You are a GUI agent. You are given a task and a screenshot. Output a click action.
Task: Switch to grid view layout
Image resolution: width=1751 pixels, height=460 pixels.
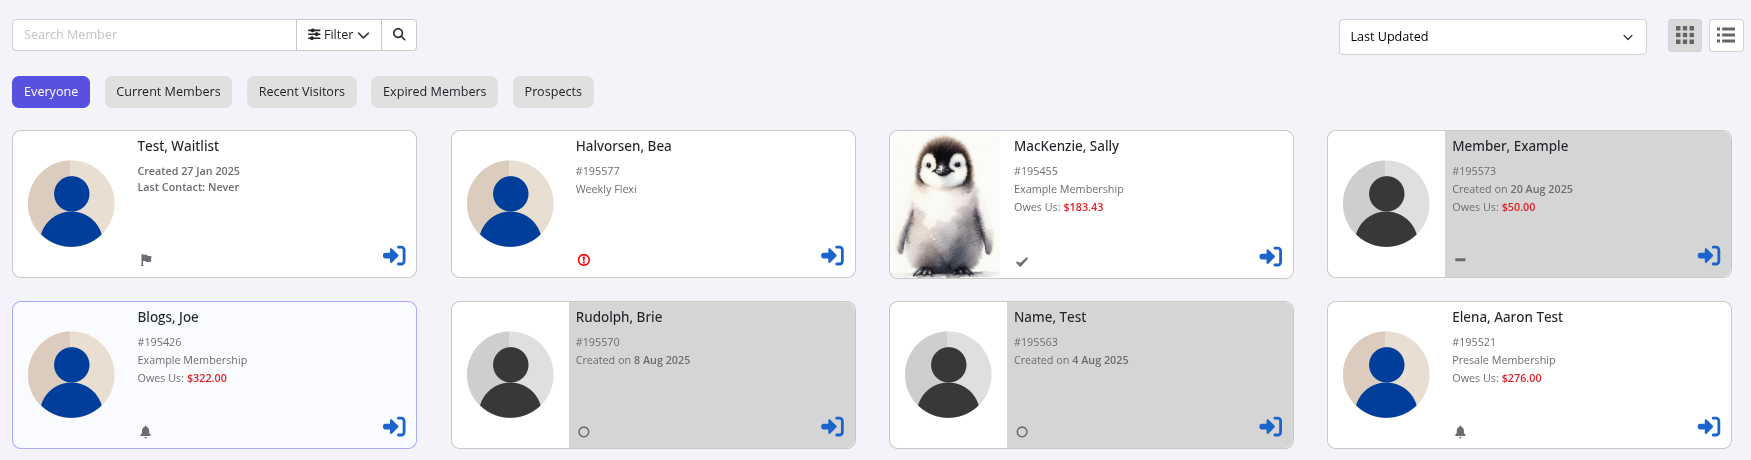(x=1685, y=36)
